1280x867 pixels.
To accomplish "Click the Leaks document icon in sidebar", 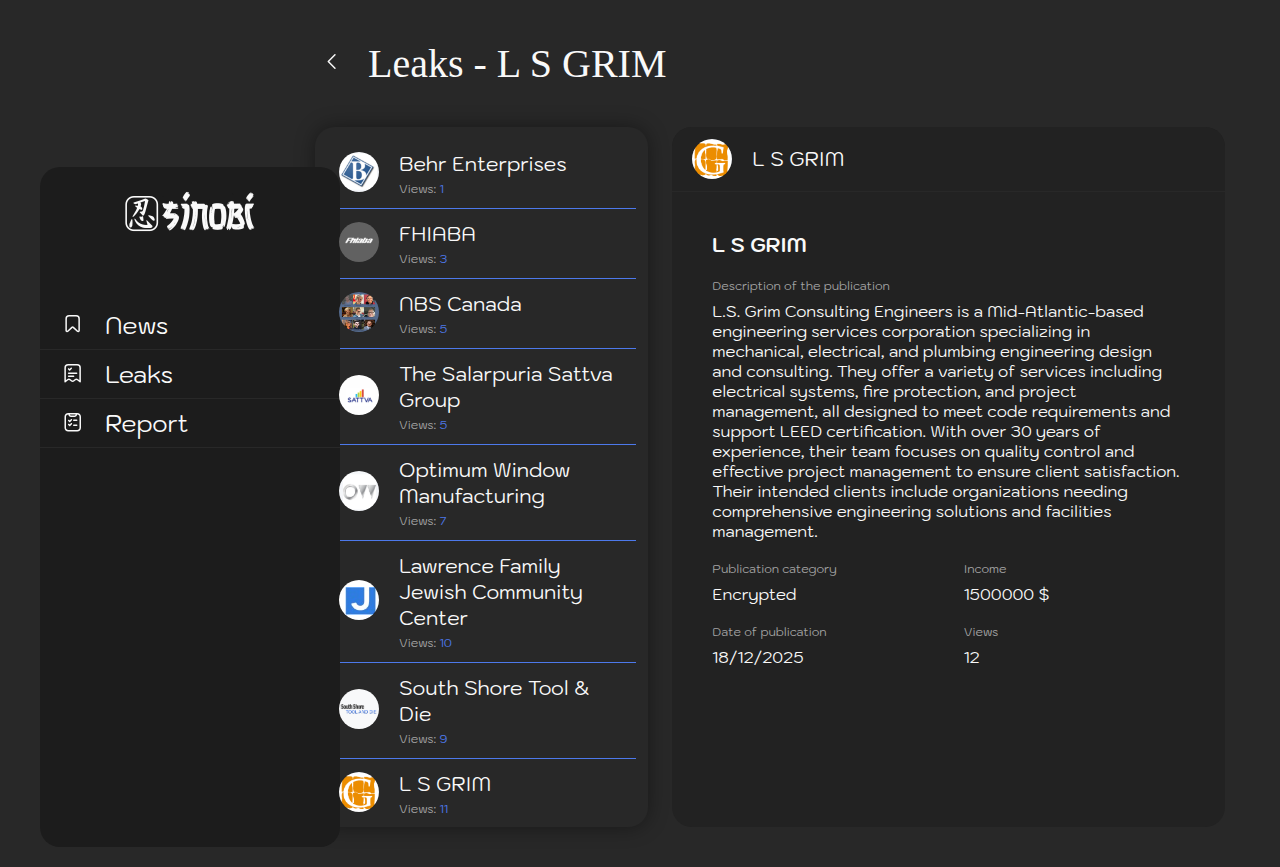I will (x=72, y=374).
